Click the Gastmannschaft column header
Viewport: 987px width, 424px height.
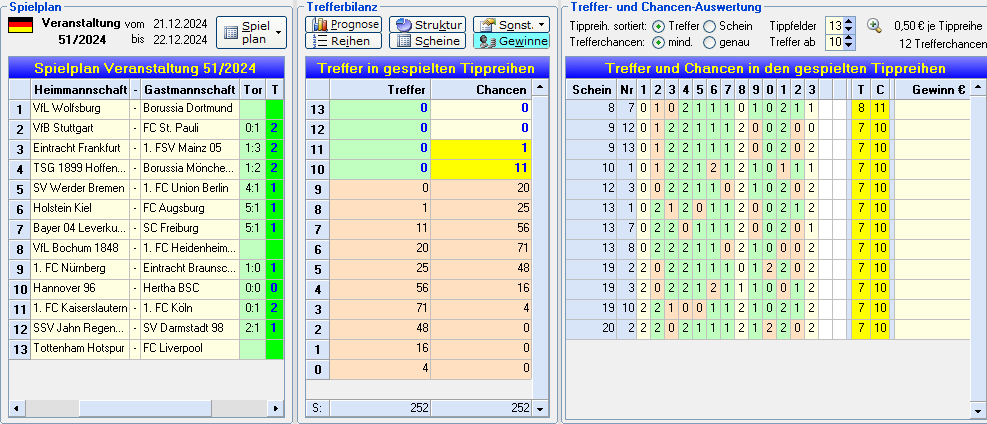click(189, 89)
